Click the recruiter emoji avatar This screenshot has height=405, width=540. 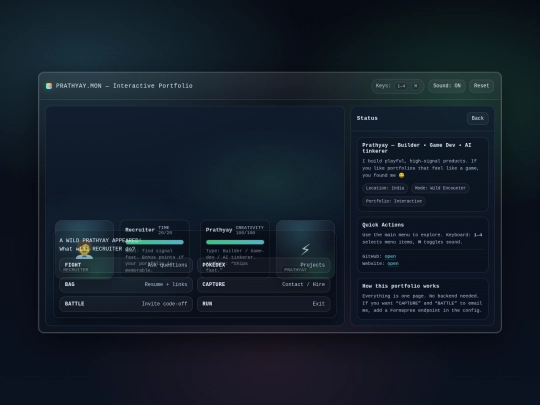84,250
